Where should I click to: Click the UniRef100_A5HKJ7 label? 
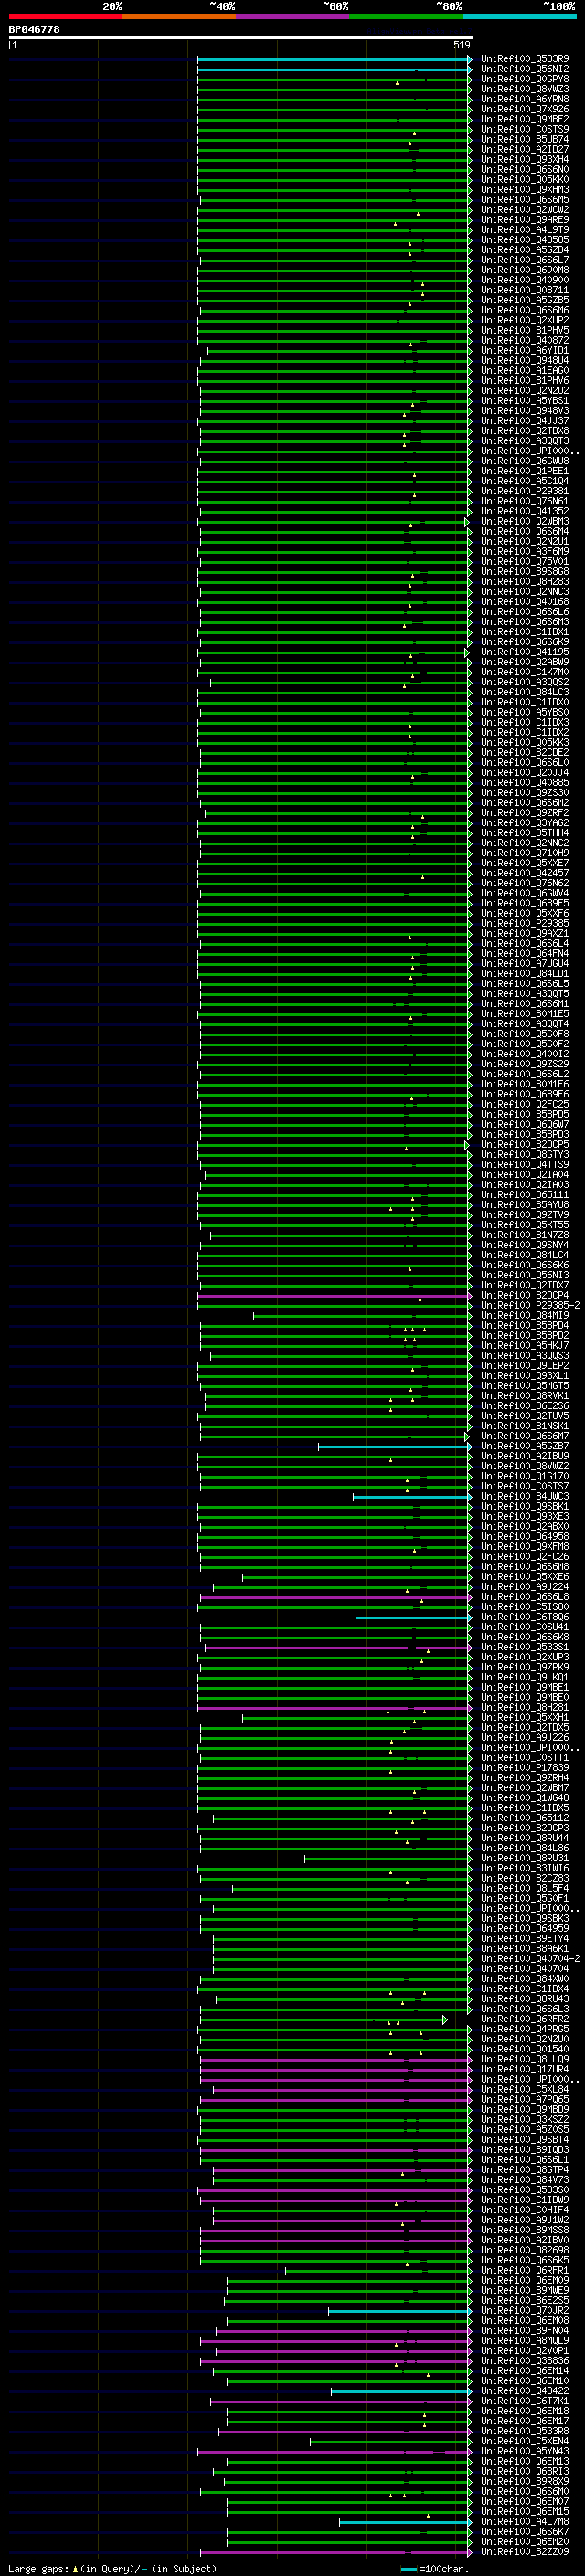click(525, 1346)
